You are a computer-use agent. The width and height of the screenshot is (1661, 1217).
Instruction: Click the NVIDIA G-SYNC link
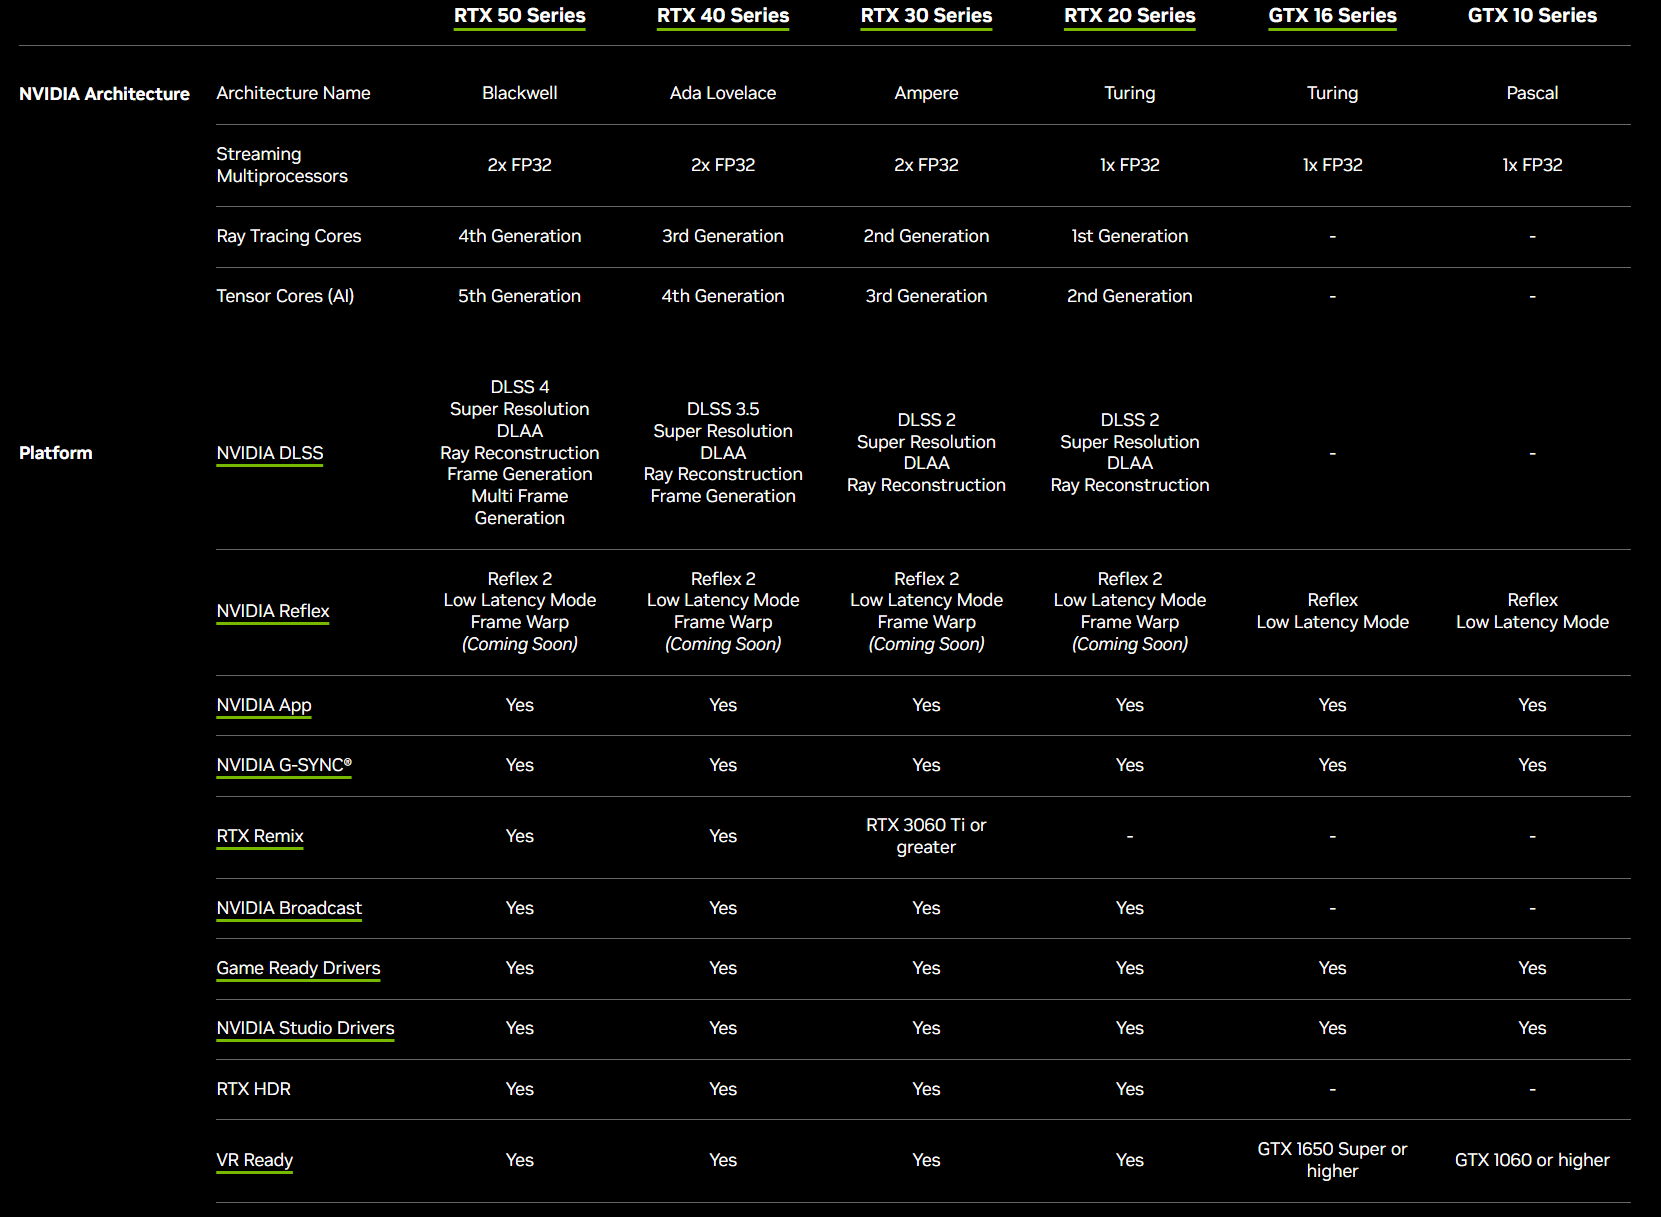point(284,765)
